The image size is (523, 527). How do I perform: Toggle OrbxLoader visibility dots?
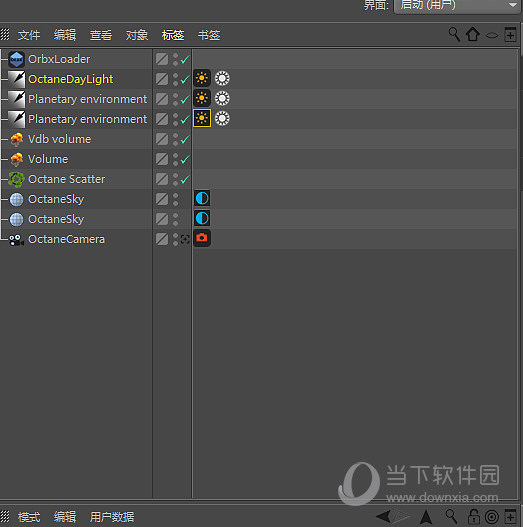coord(175,59)
